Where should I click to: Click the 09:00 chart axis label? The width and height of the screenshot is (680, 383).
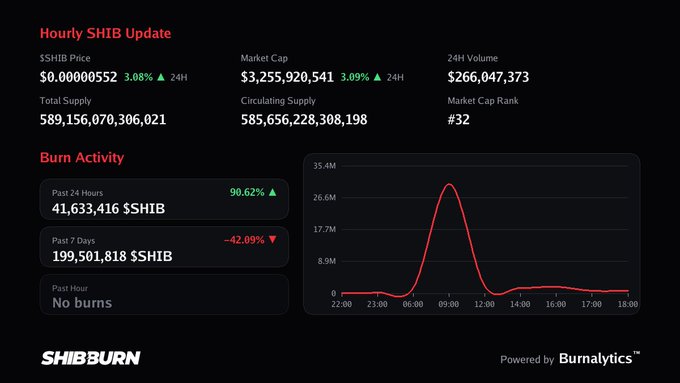(448, 304)
